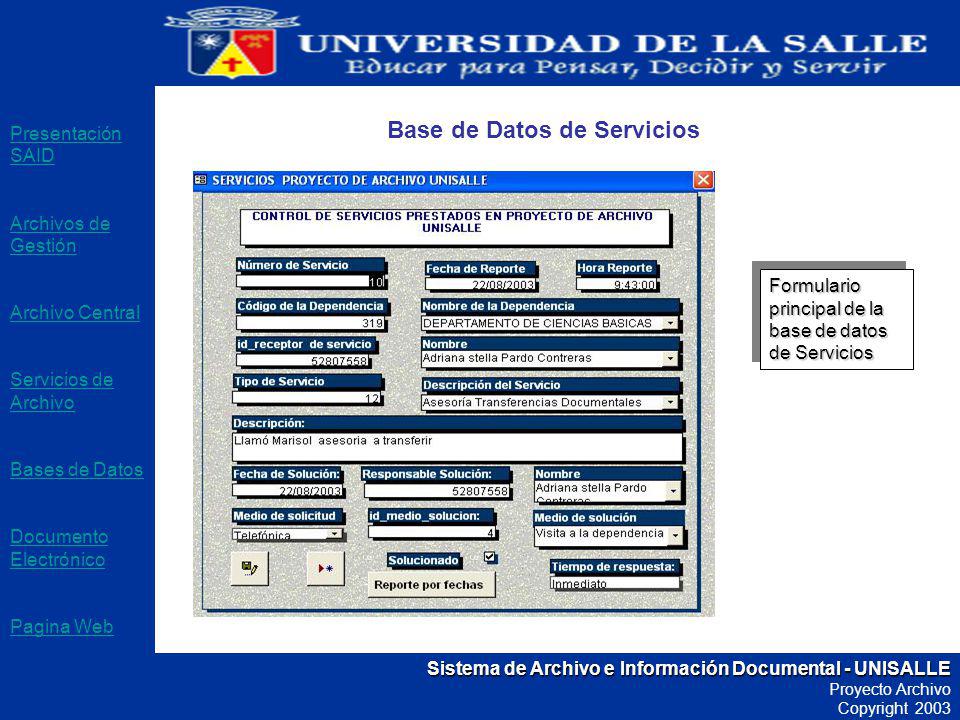Click the Tipo de Servicio field
The width and height of the screenshot is (960, 720).
click(x=307, y=398)
